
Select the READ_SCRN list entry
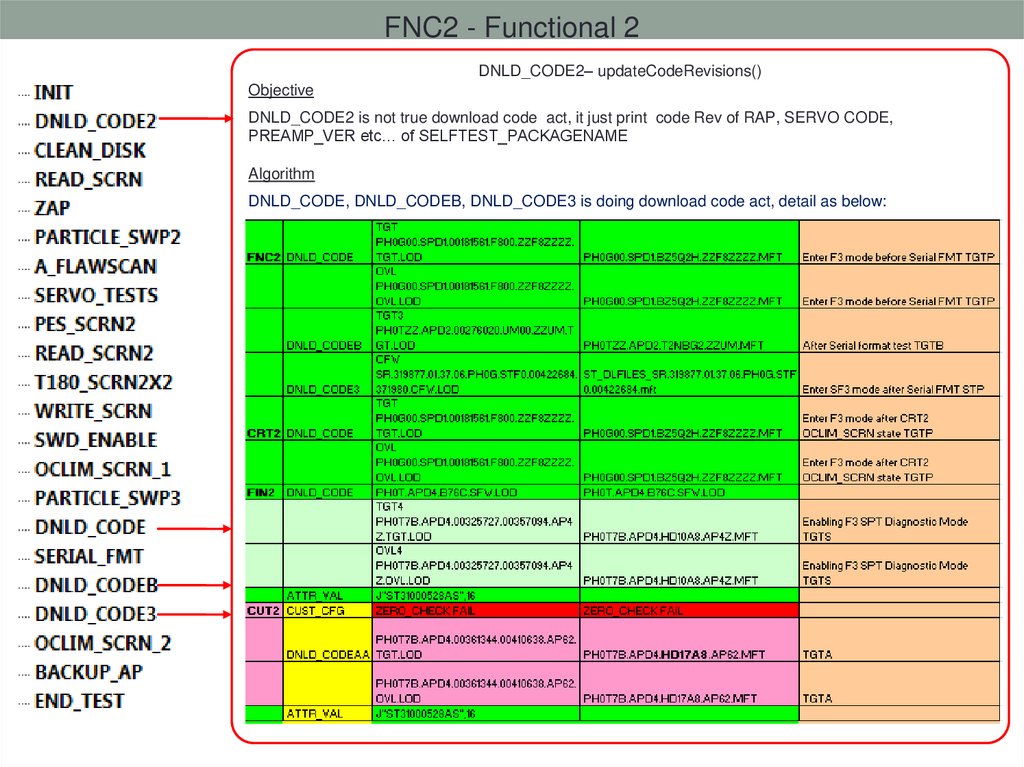pyautogui.click(x=88, y=179)
